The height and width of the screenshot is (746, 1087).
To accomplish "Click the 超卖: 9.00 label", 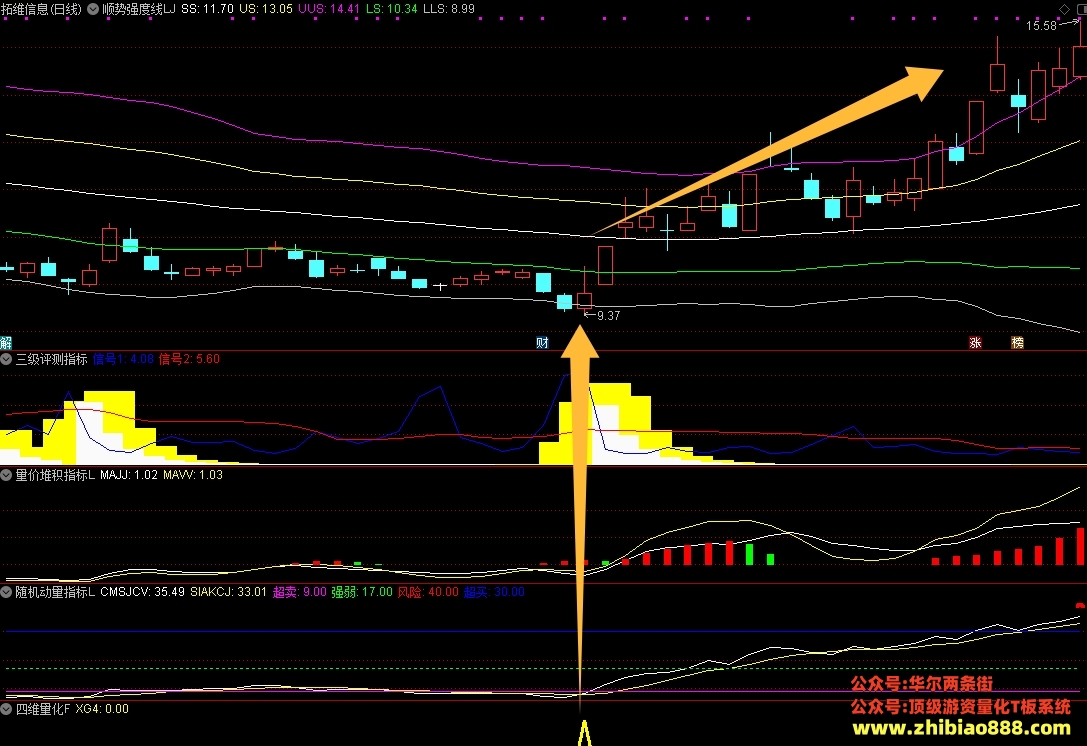I will pyautogui.click(x=299, y=592).
